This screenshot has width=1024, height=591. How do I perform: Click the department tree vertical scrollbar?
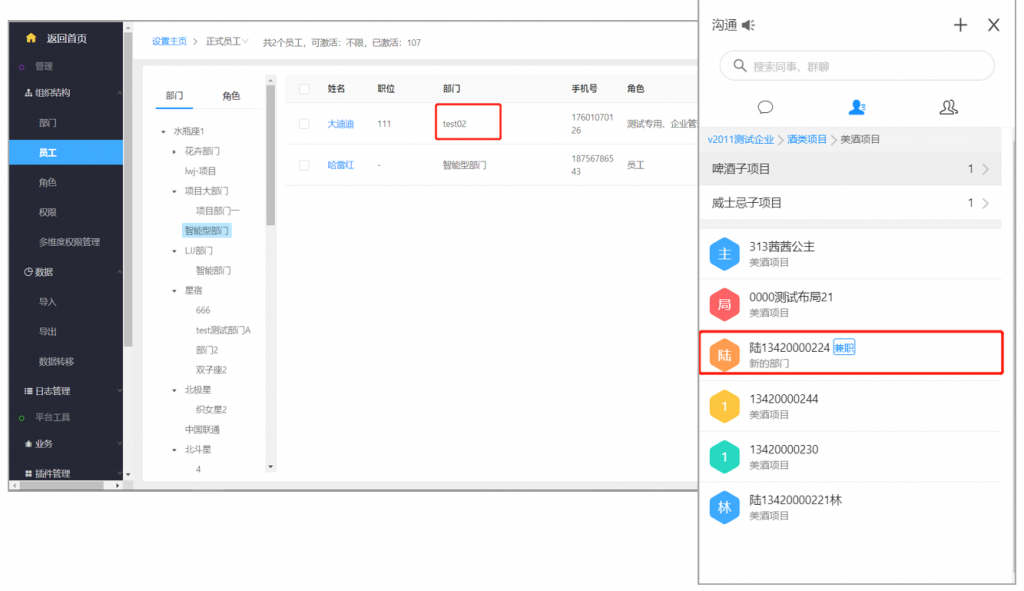pyautogui.click(x=270, y=170)
